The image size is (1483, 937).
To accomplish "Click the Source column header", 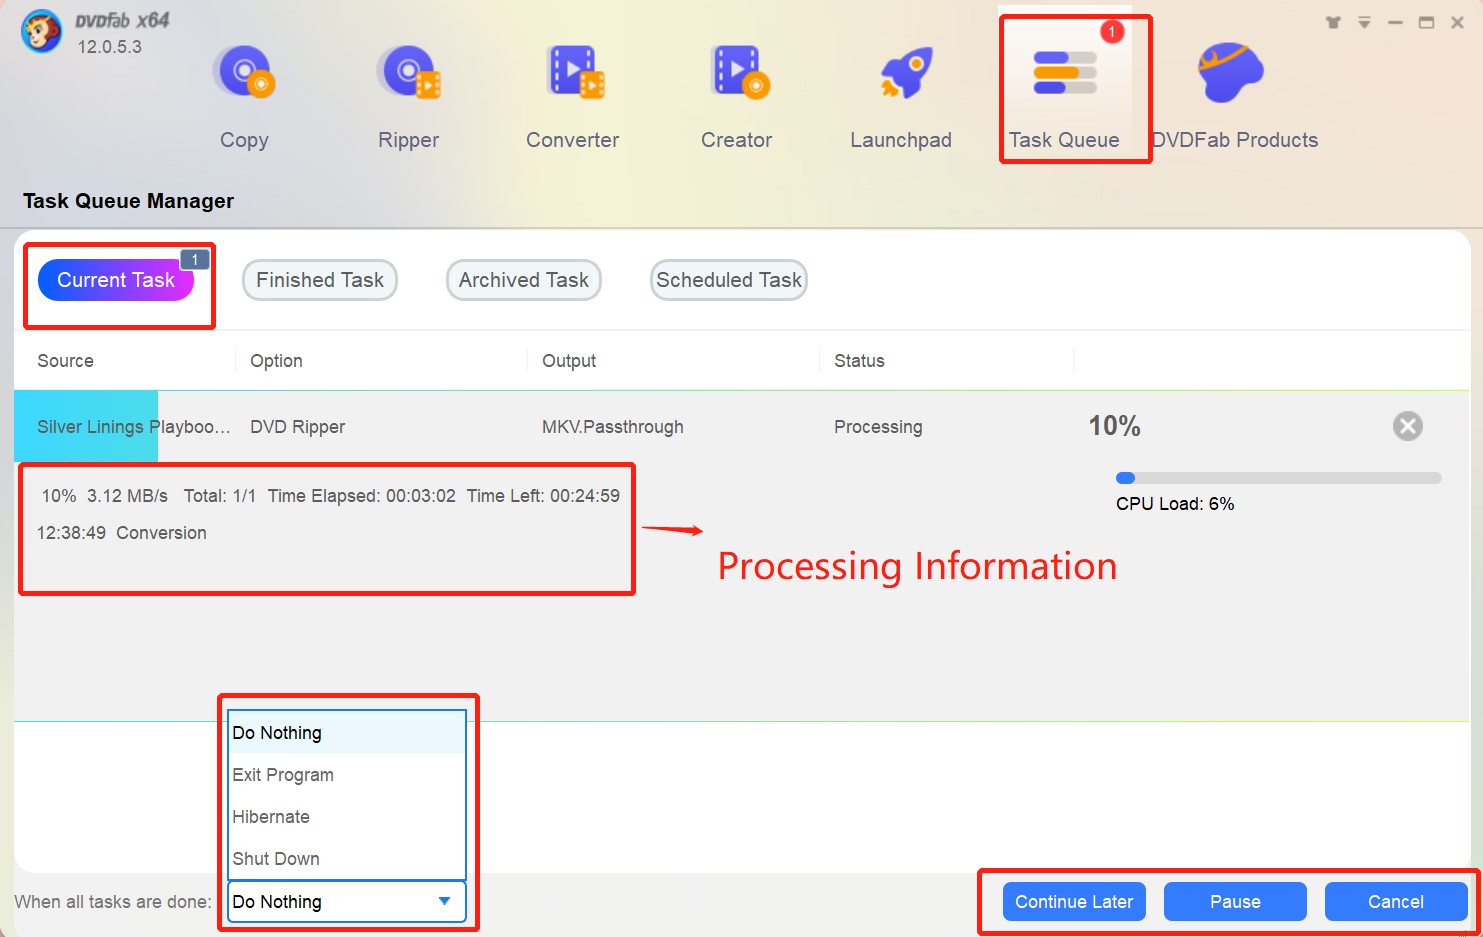I will click(65, 361).
